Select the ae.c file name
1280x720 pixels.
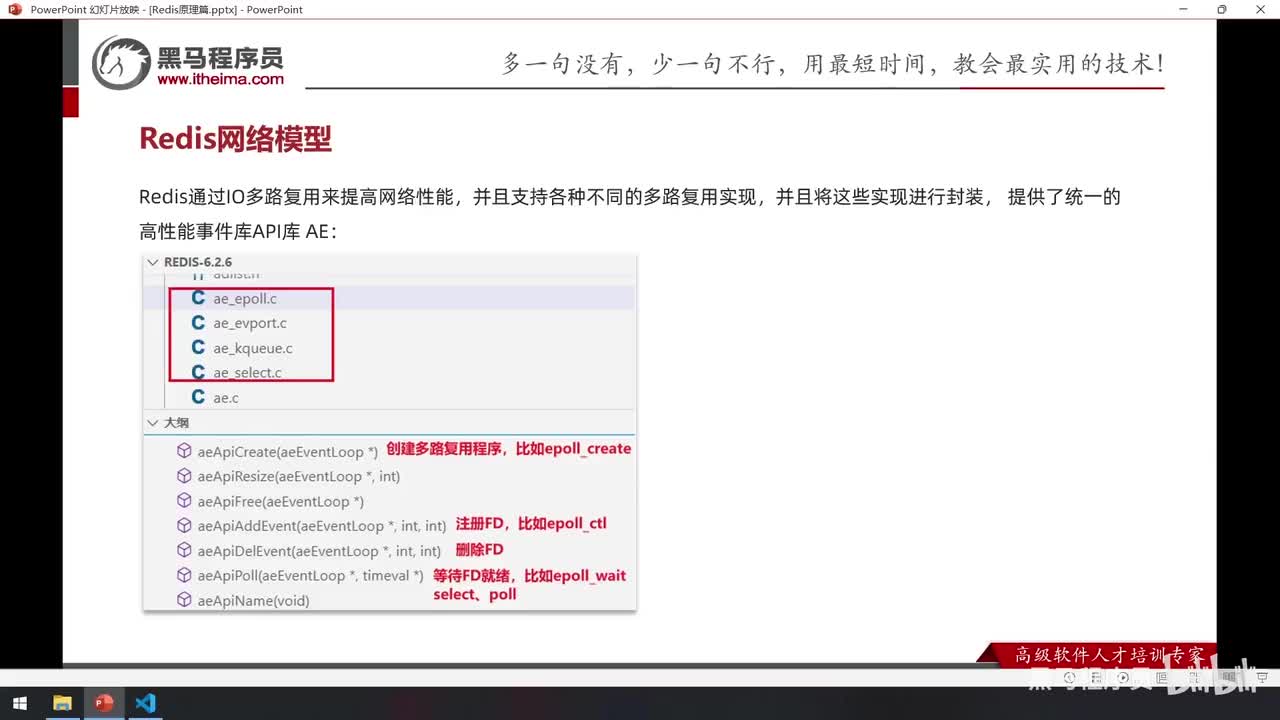click(x=226, y=398)
